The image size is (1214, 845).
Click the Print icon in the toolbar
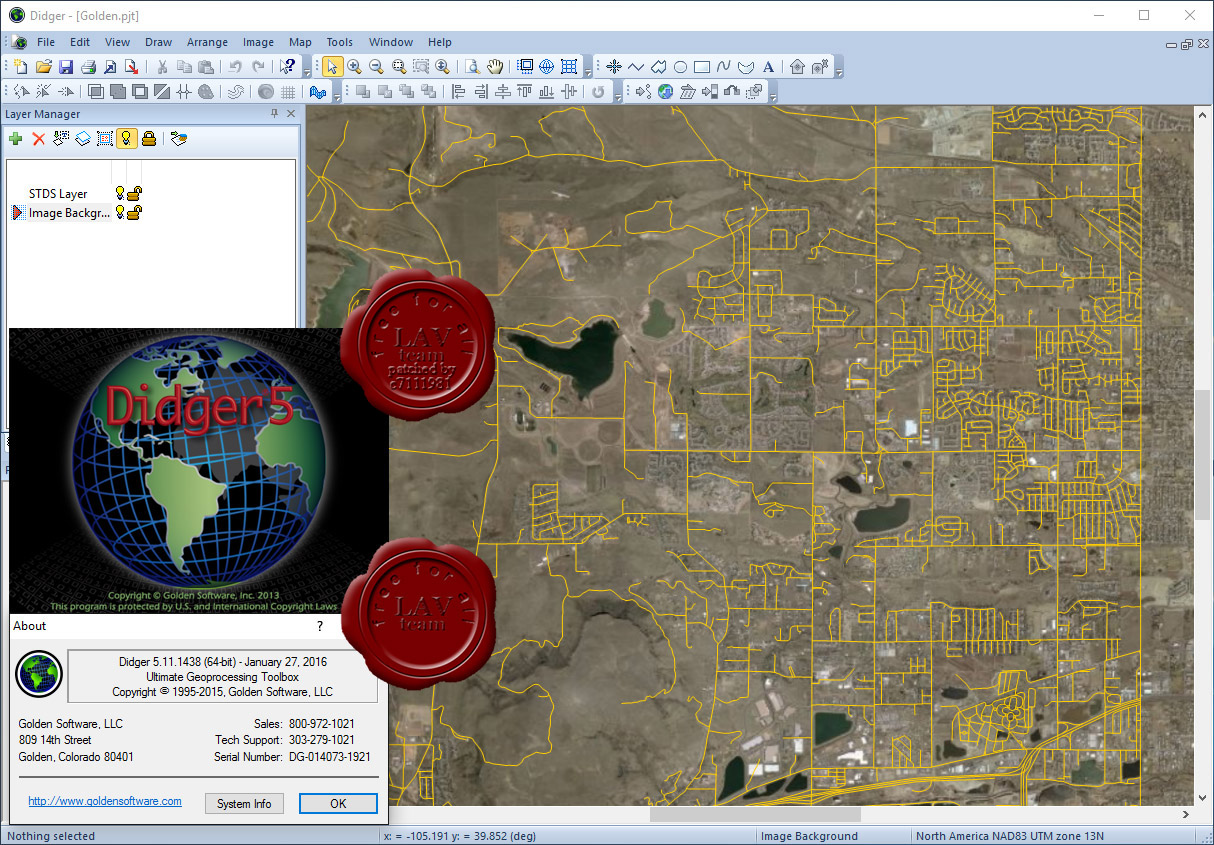tap(88, 67)
